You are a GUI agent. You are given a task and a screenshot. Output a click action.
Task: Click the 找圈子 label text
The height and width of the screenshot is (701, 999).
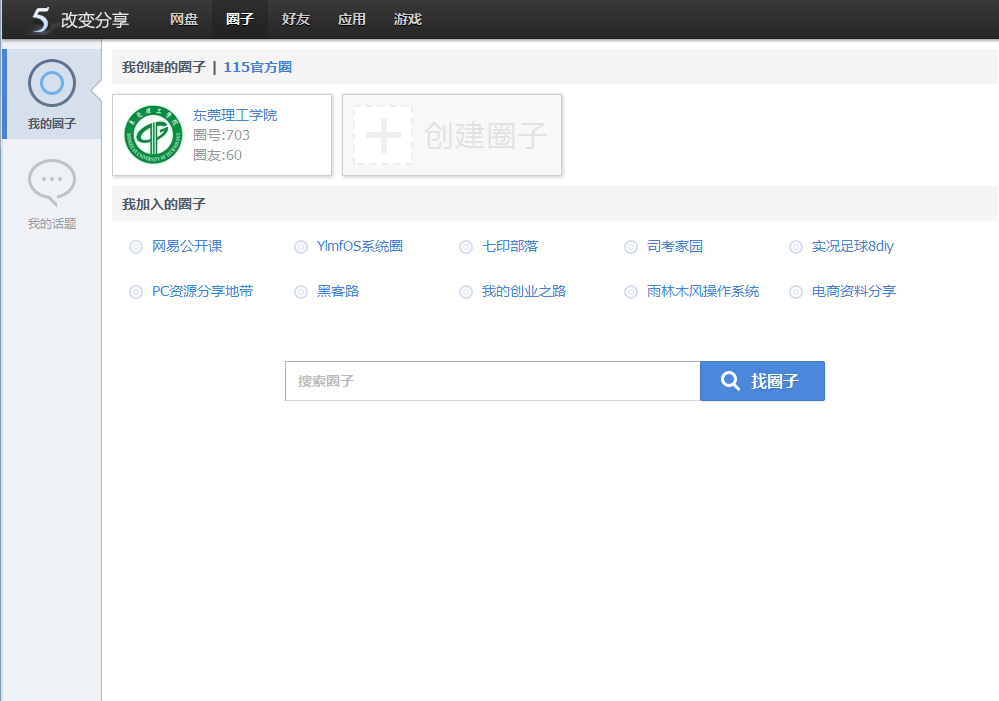(775, 381)
